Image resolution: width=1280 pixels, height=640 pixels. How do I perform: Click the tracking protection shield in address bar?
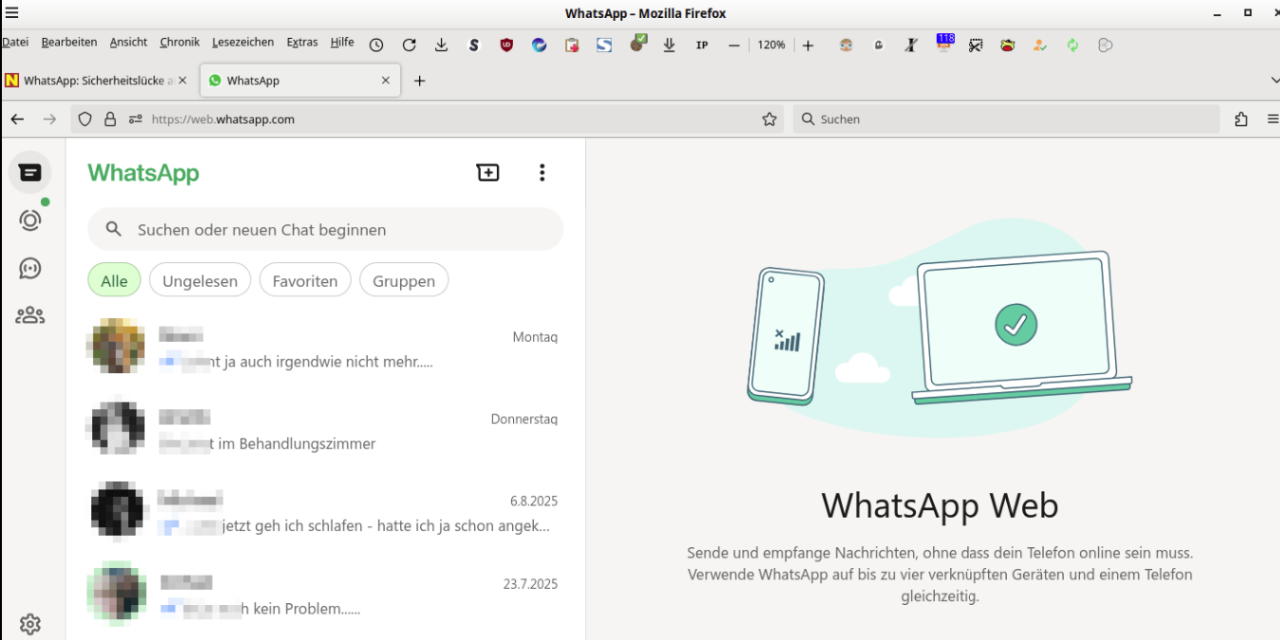pyautogui.click(x=85, y=119)
